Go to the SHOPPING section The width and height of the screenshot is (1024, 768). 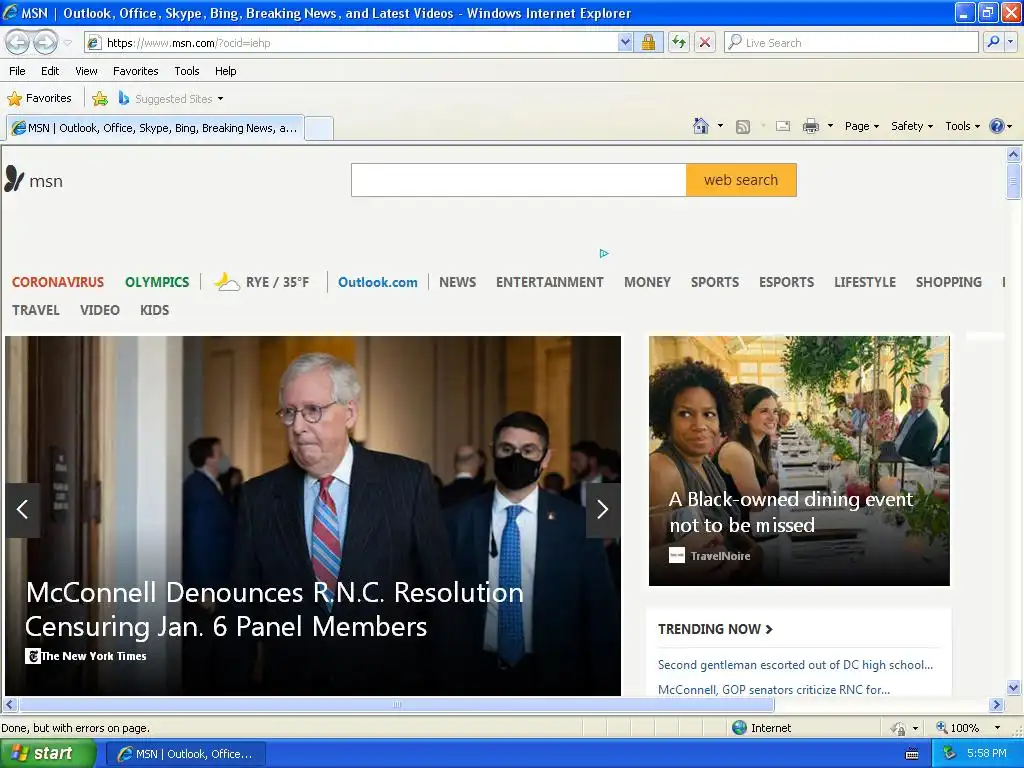(948, 282)
